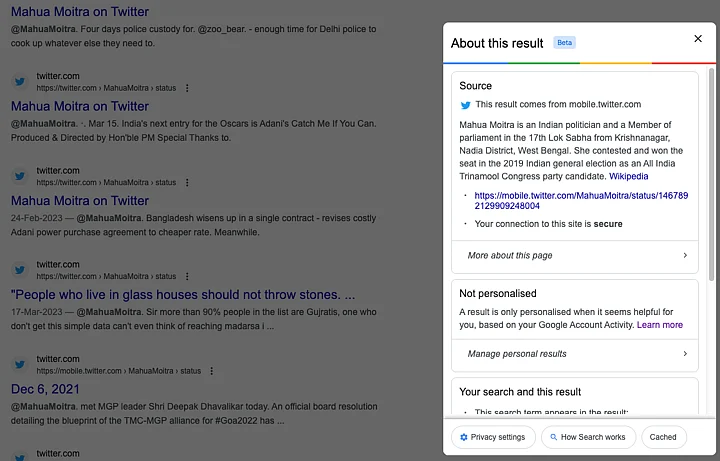Screen dimensions: 720x461
Task: Click the Twitter bird icon in Source
Action: 465,104
